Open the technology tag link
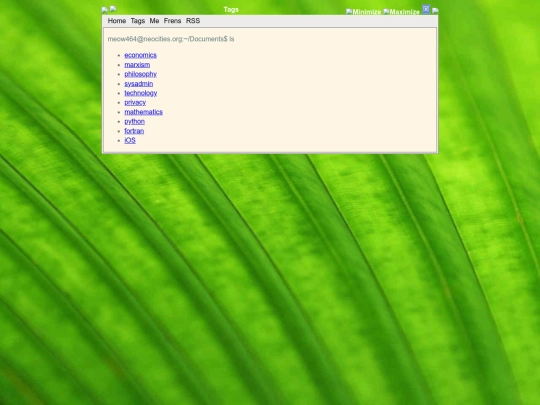Image resolution: width=540 pixels, height=405 pixels. coord(141,93)
